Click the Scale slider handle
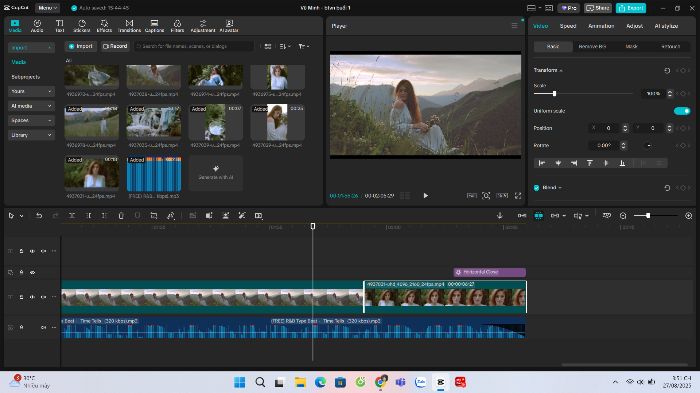This screenshot has width=700, height=393. click(554, 93)
